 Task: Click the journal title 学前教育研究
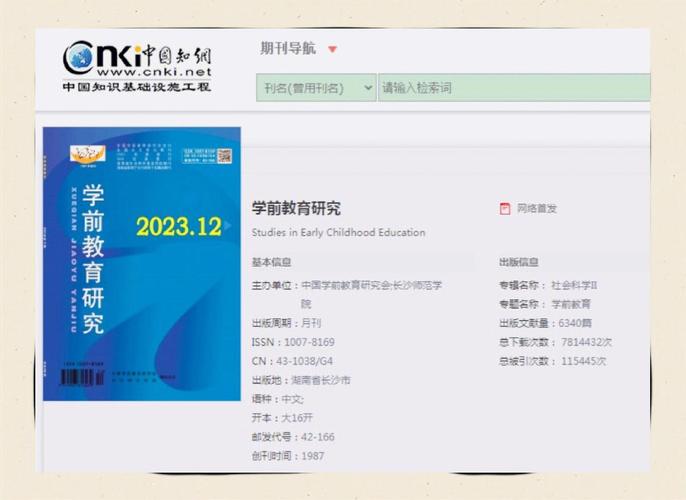click(x=296, y=208)
